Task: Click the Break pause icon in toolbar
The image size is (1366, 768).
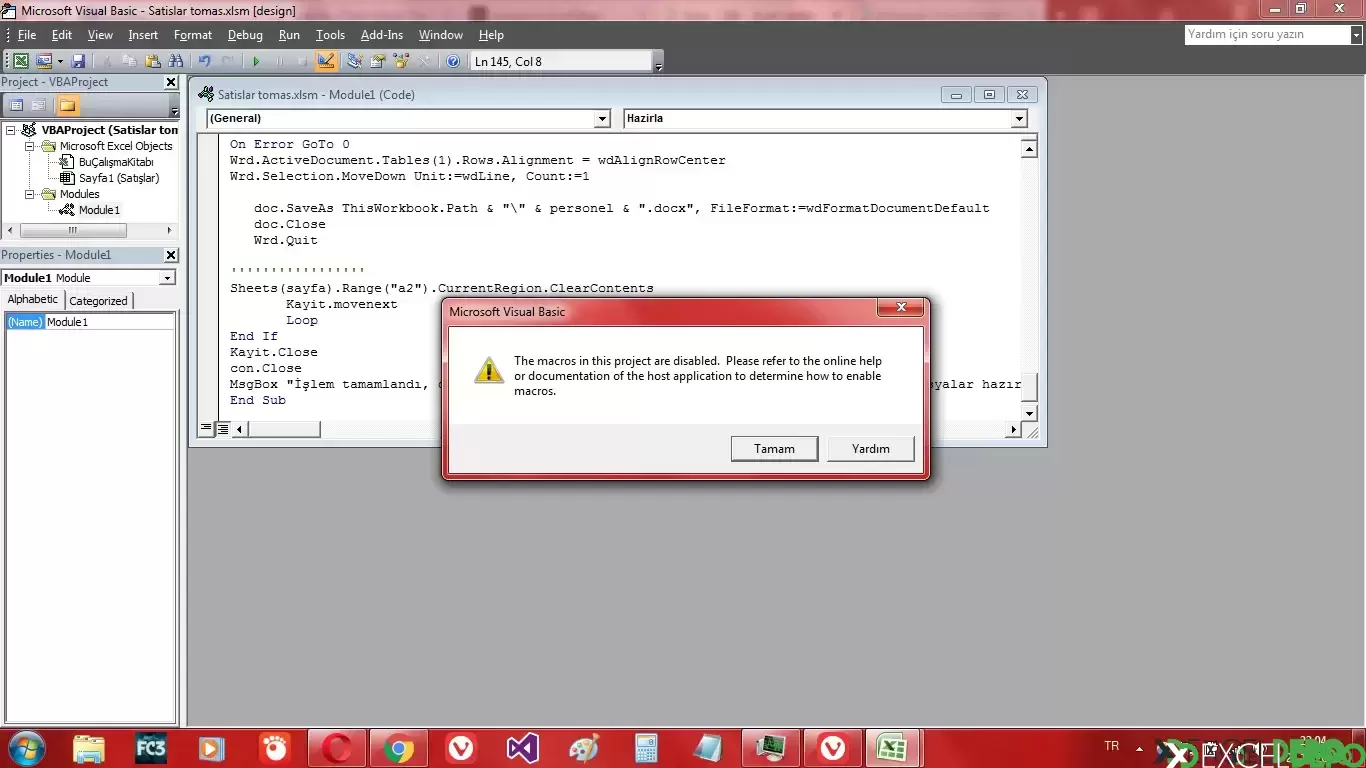Action: 279,61
